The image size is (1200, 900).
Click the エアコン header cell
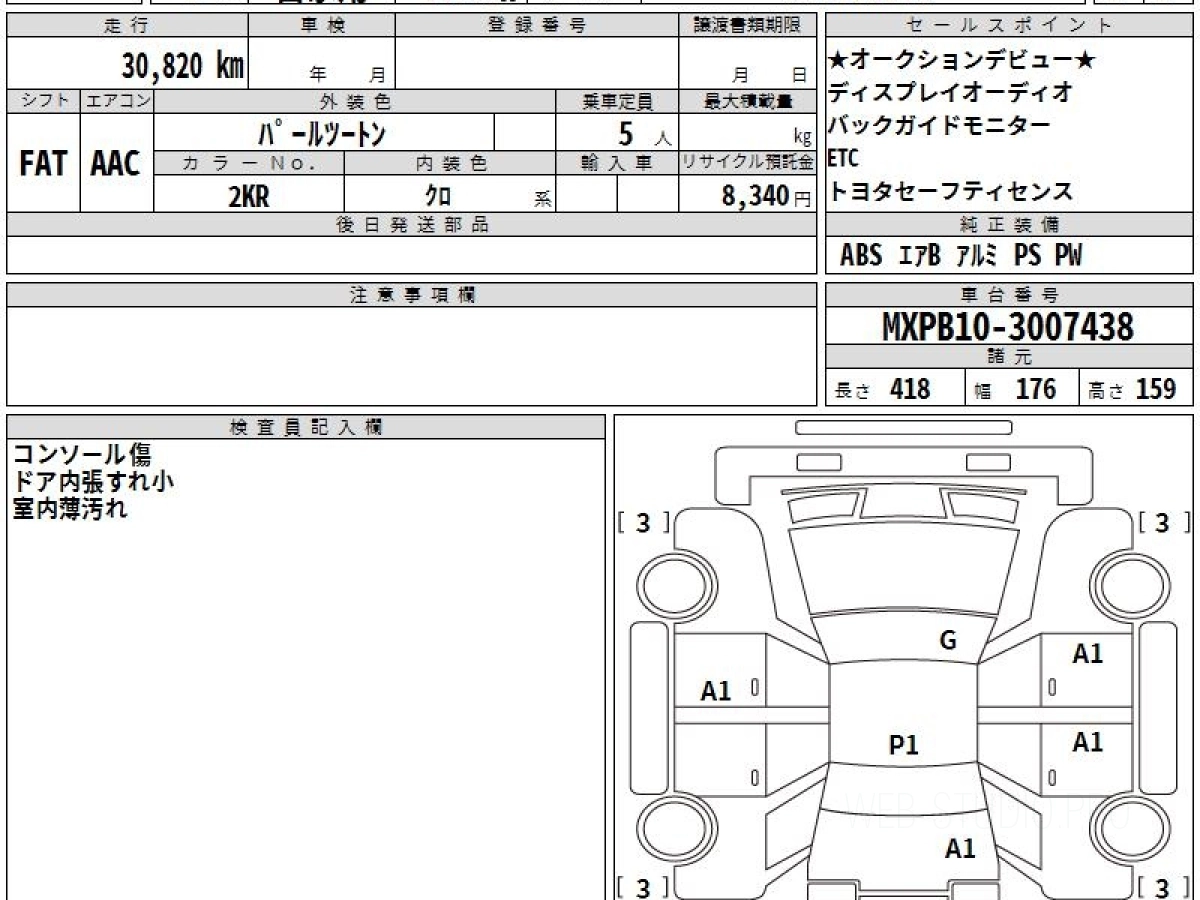[x=117, y=101]
